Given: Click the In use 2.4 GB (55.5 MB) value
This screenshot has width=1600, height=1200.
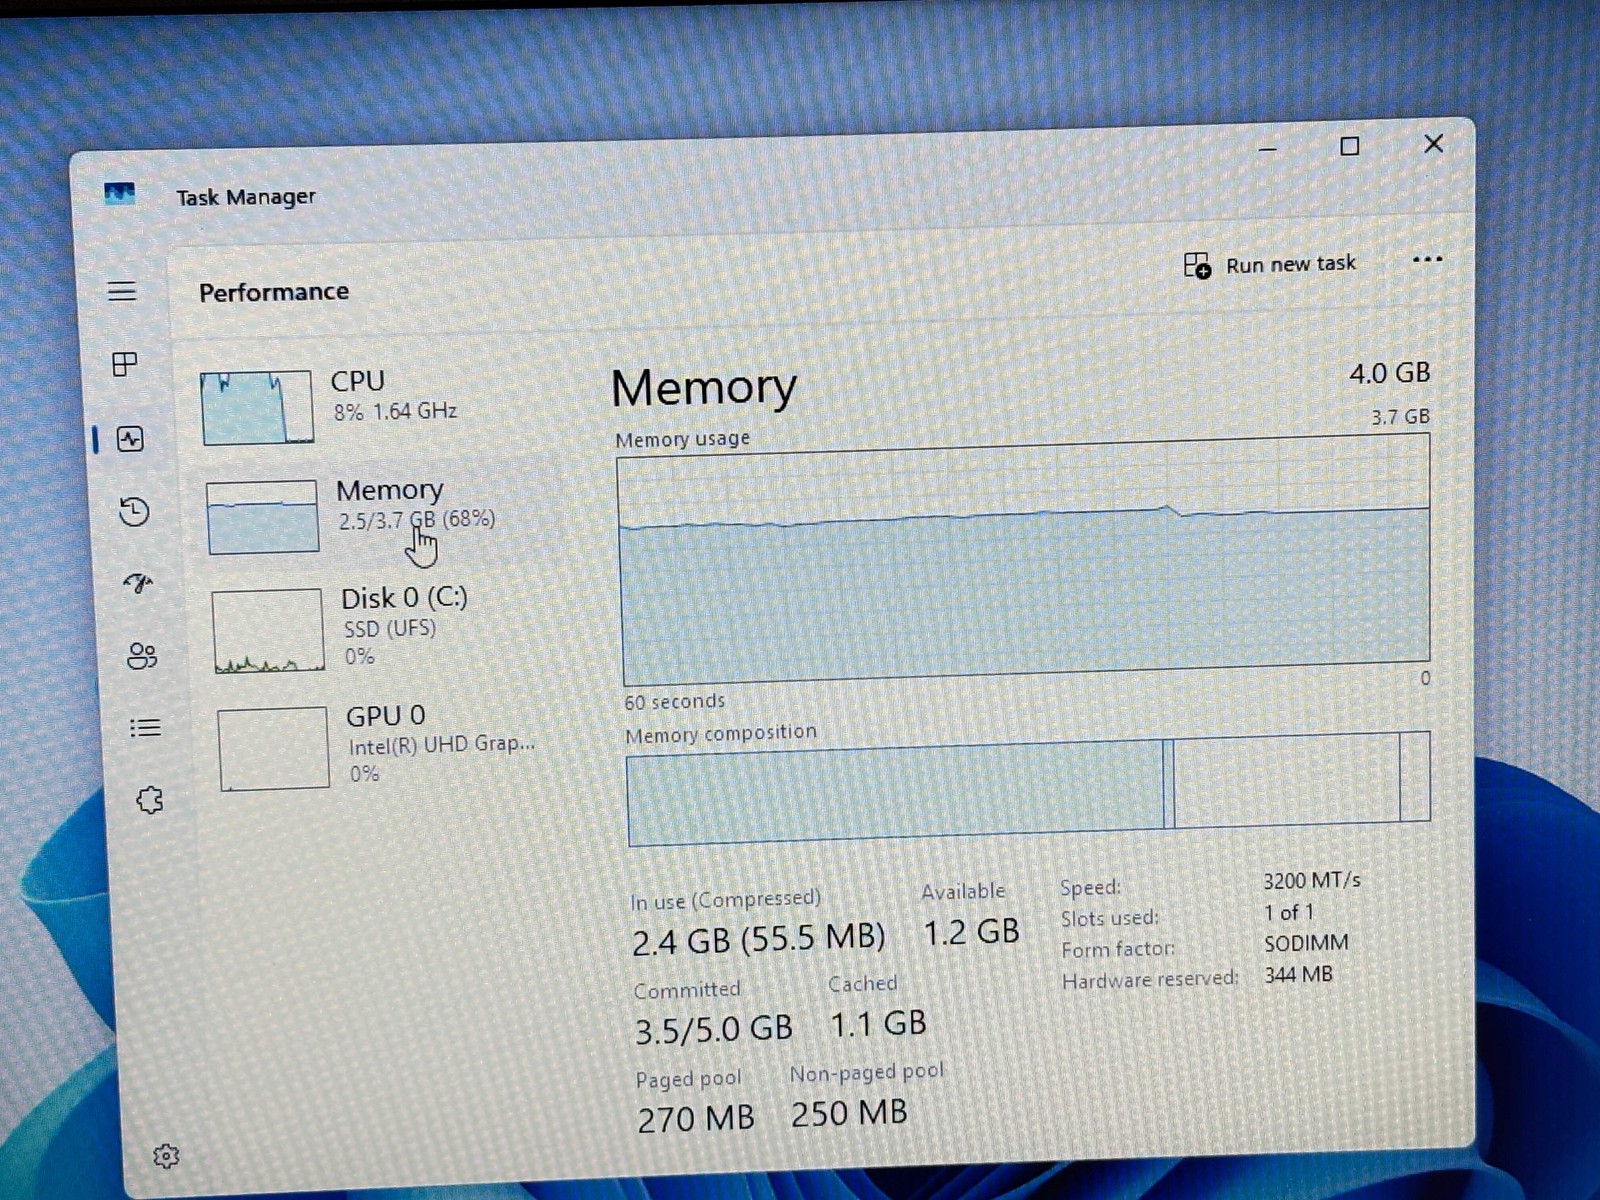Looking at the screenshot, I should tap(758, 939).
